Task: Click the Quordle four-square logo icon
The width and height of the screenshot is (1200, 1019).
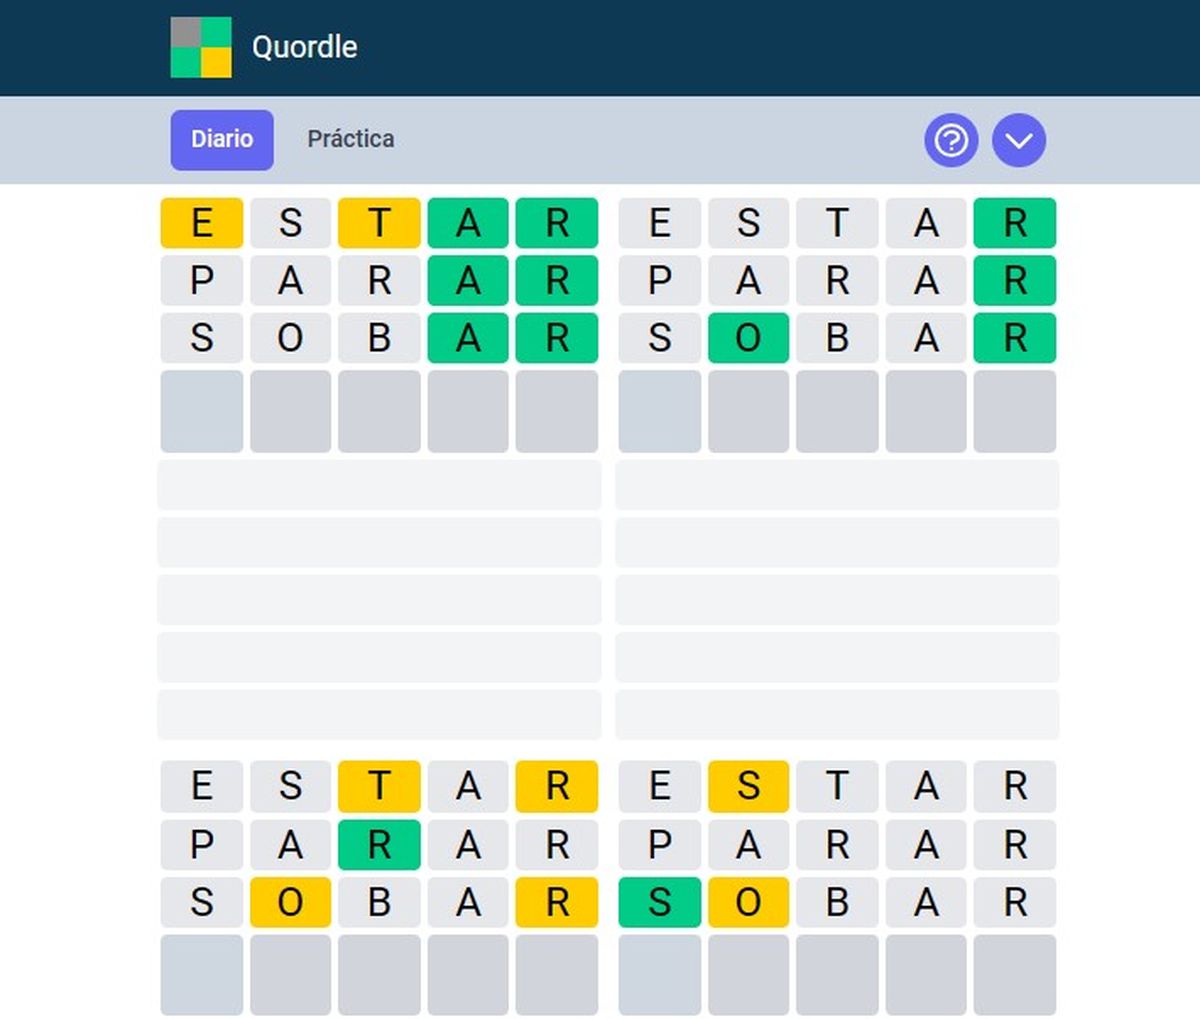Action: coord(201,47)
